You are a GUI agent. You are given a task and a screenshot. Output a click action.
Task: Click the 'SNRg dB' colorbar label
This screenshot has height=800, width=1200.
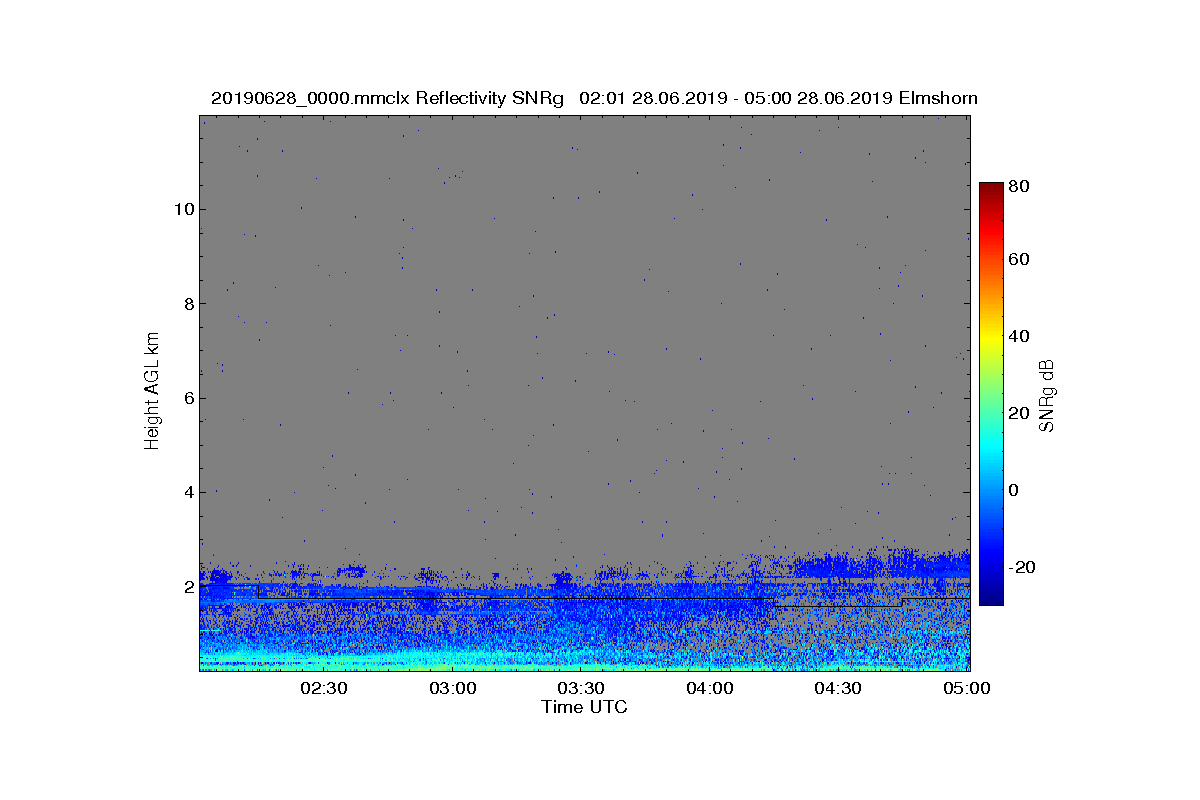click(1047, 395)
